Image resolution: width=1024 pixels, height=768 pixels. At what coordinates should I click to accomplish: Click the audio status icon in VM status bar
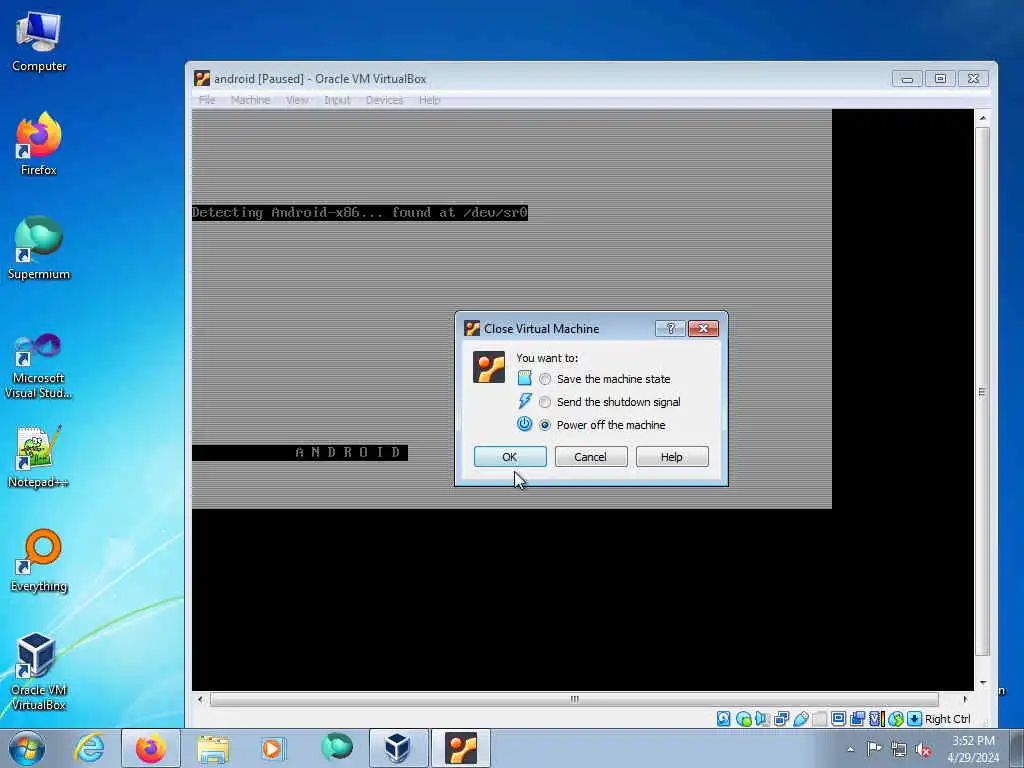click(x=762, y=719)
